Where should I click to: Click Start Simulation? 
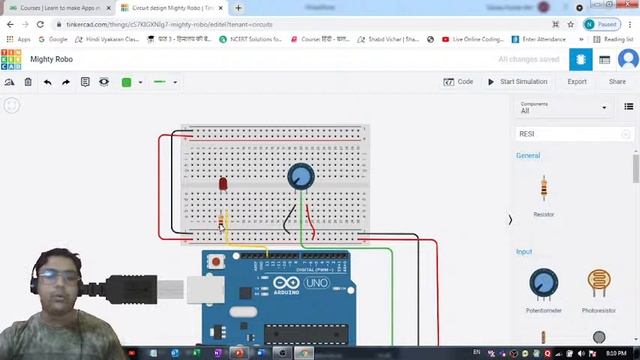518,82
